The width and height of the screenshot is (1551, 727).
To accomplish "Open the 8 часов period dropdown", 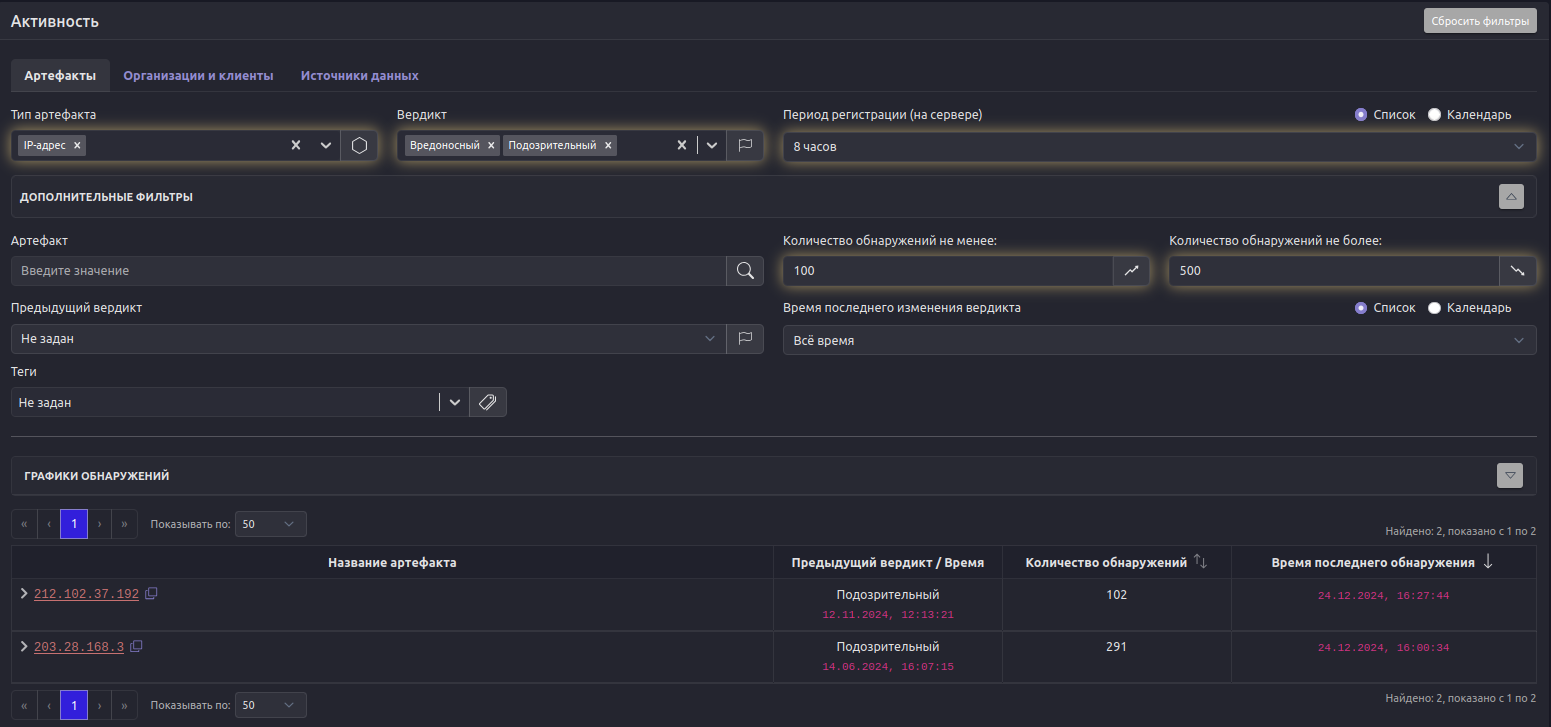I will (1159, 146).
